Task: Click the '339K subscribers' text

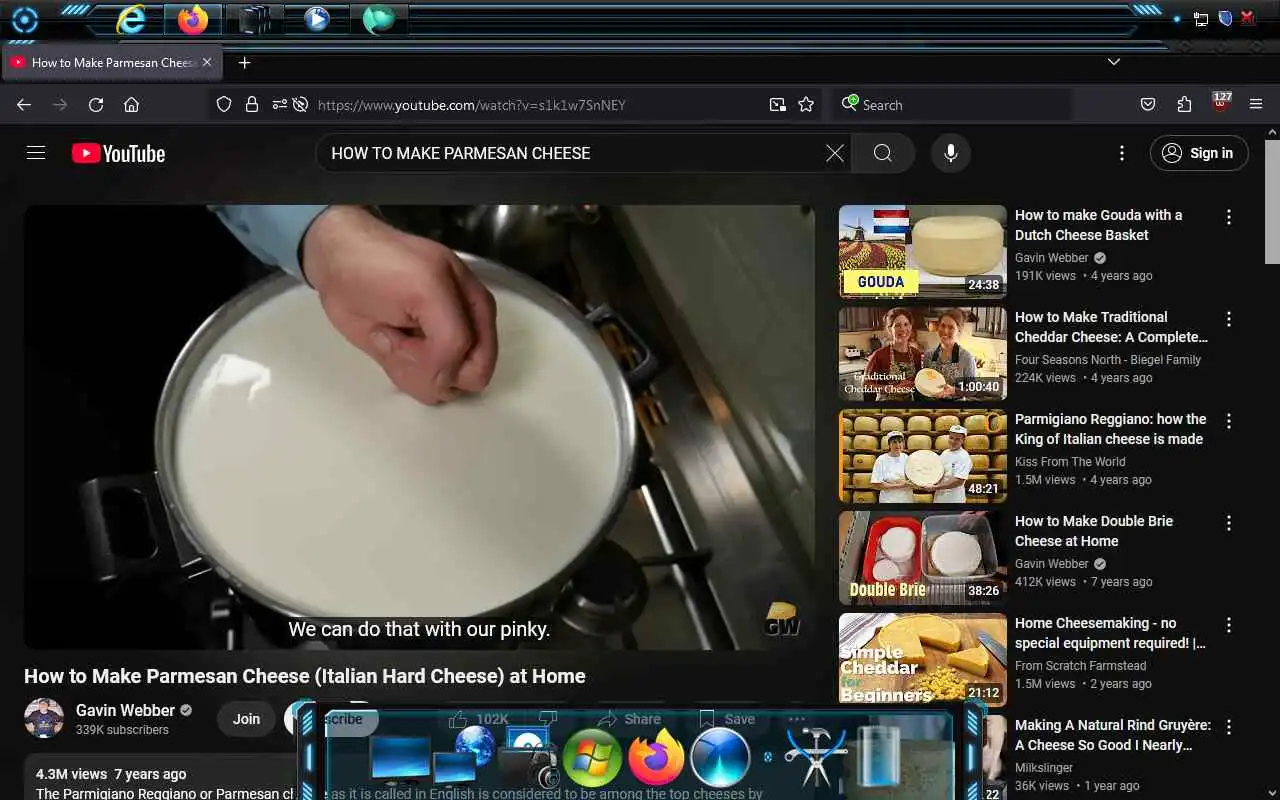Action: point(122,730)
